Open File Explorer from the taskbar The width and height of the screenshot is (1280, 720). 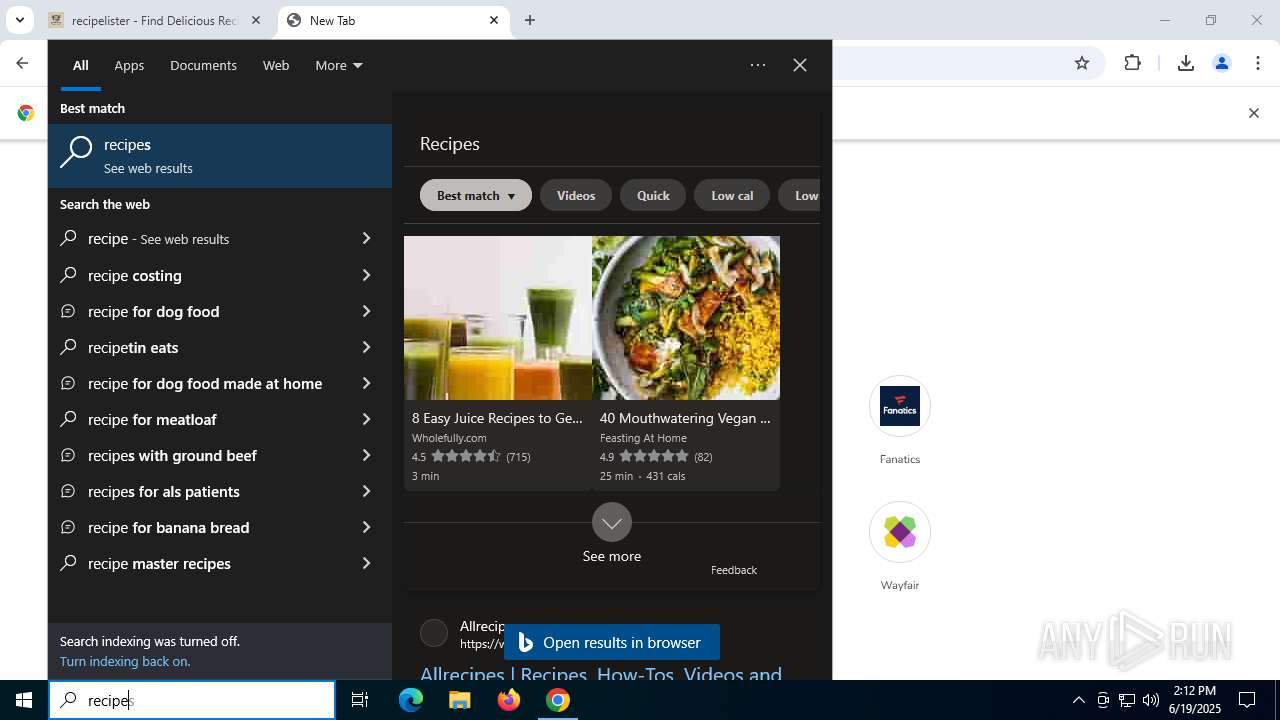460,700
